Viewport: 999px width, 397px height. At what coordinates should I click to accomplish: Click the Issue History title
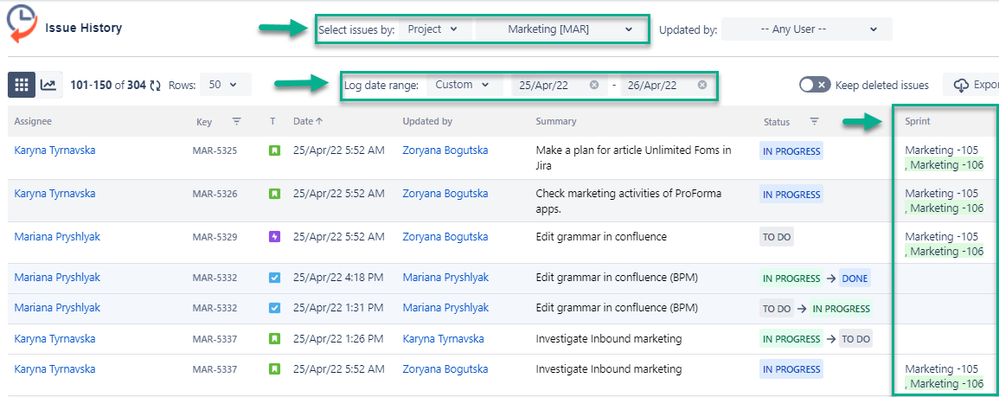pyautogui.click(x=83, y=28)
